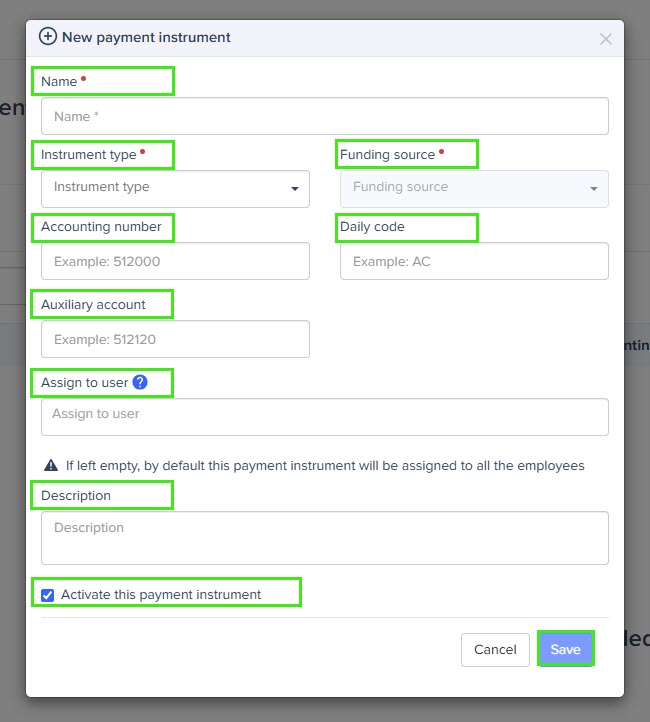Image resolution: width=650 pixels, height=722 pixels.
Task: Focus the Name text field
Action: tap(325, 116)
